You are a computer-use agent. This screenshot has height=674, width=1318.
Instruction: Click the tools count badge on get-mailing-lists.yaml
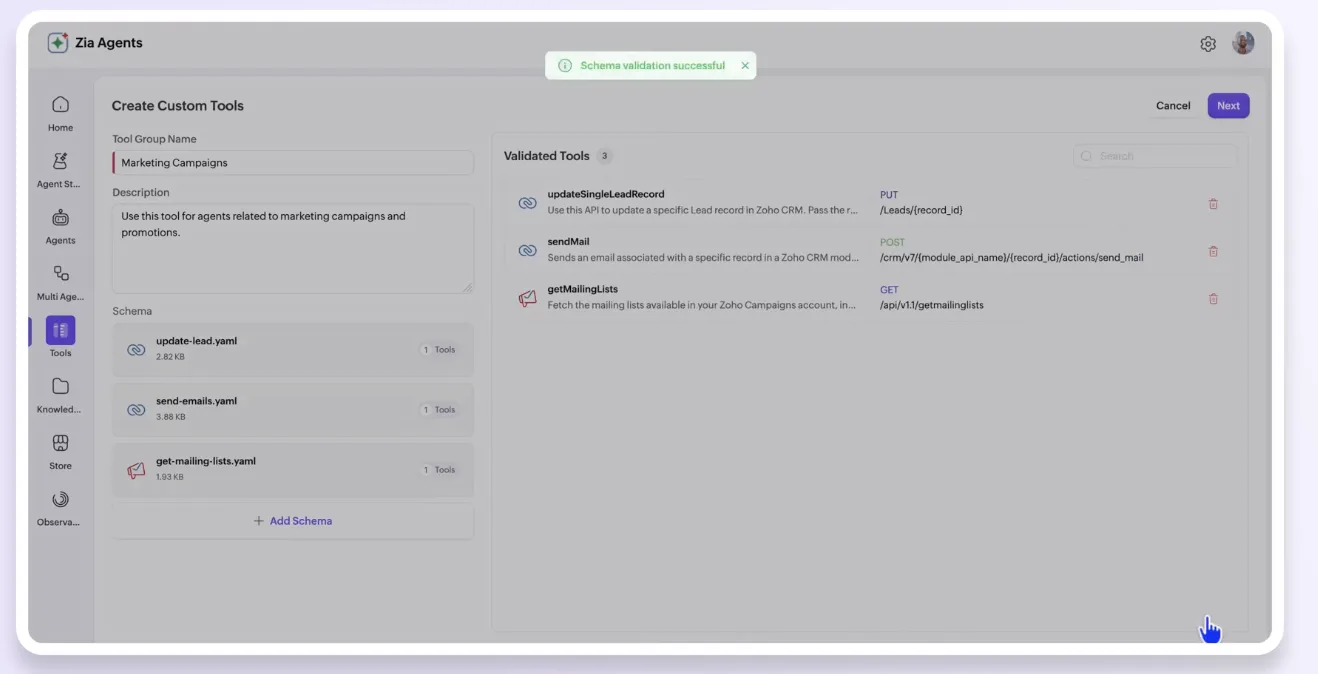tap(439, 470)
